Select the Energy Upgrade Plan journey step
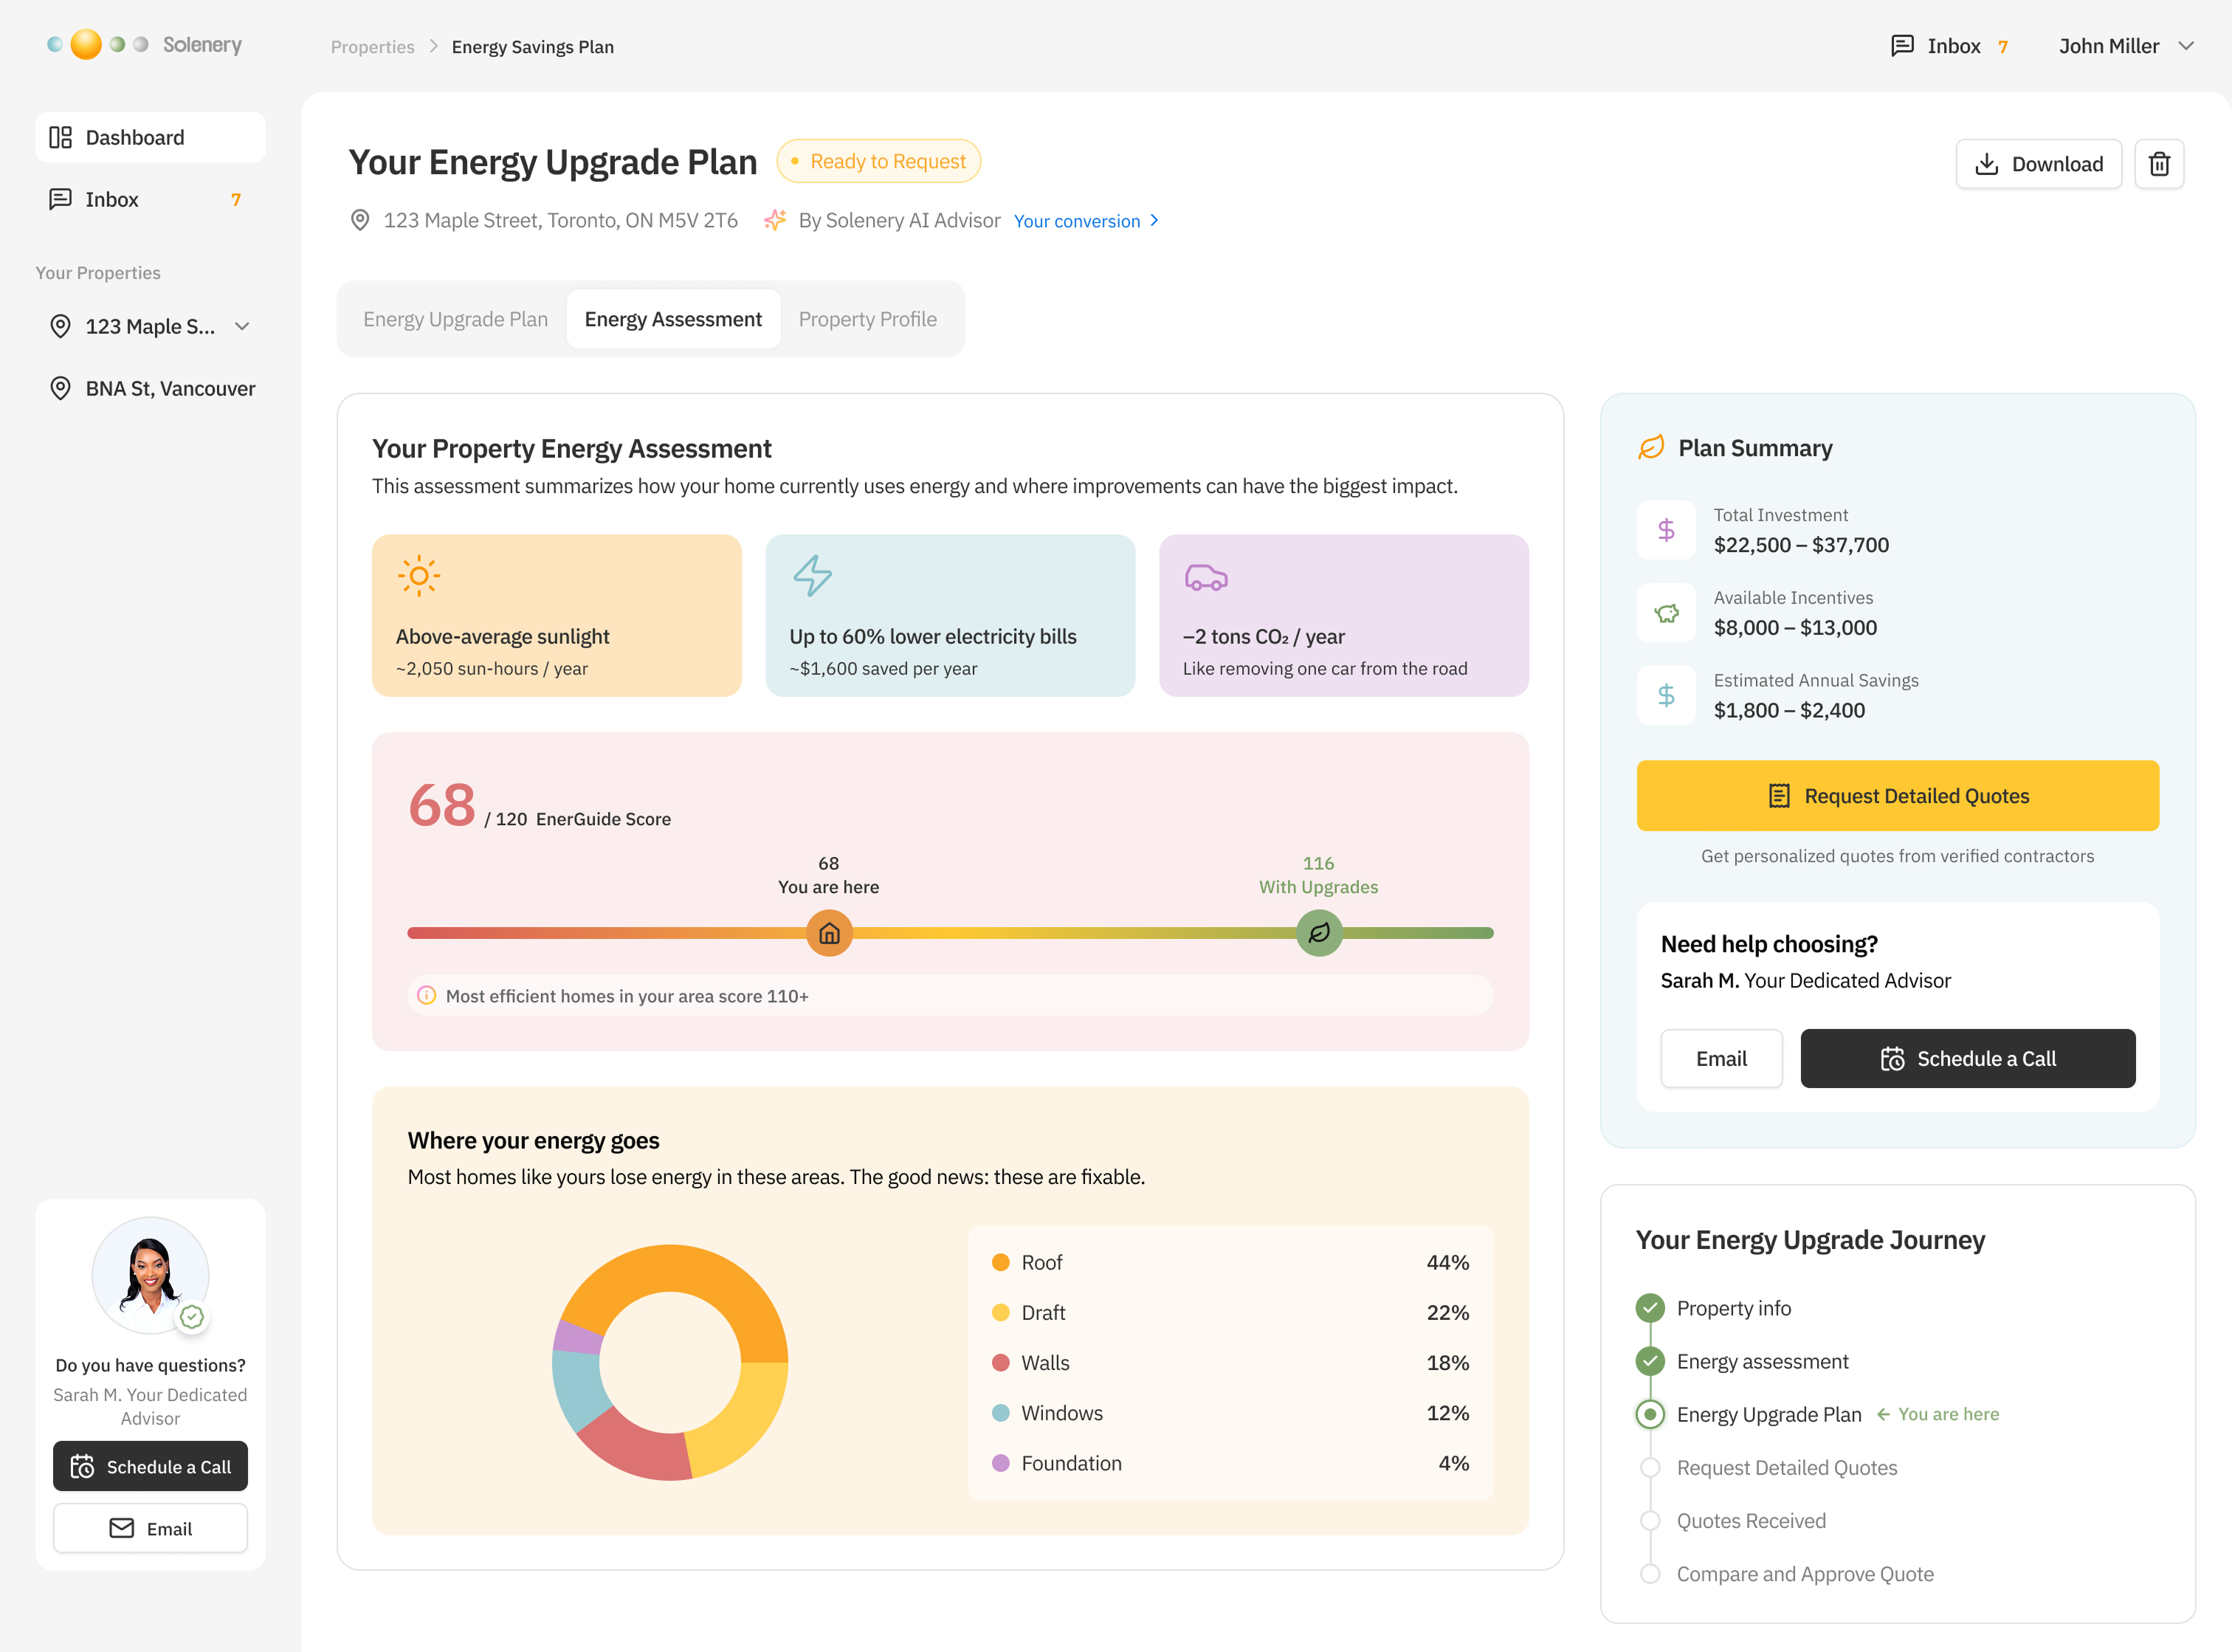Image resolution: width=2232 pixels, height=1652 pixels. point(1768,1414)
